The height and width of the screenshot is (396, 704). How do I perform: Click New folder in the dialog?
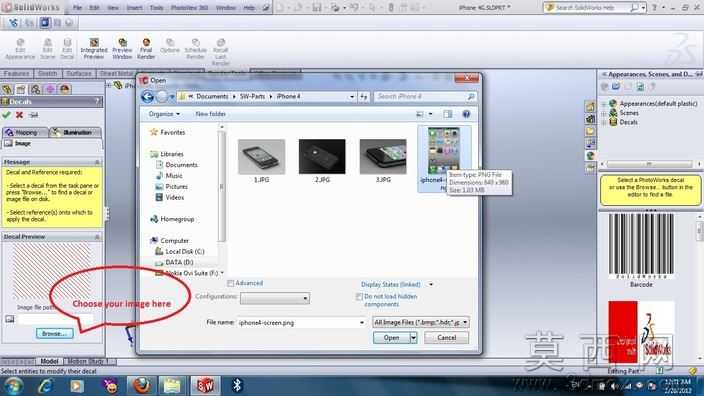211,114
